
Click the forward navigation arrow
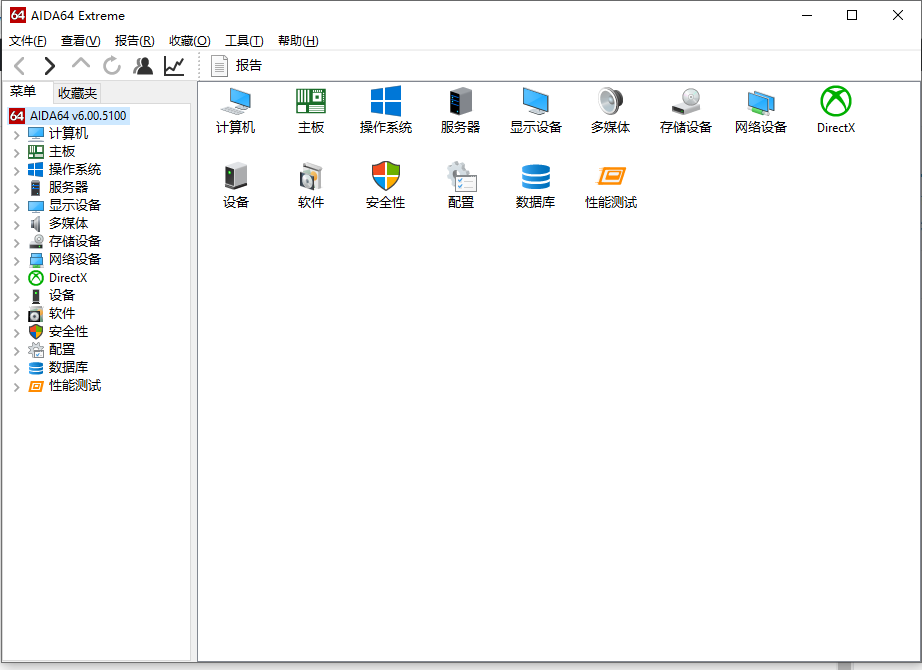(50, 66)
